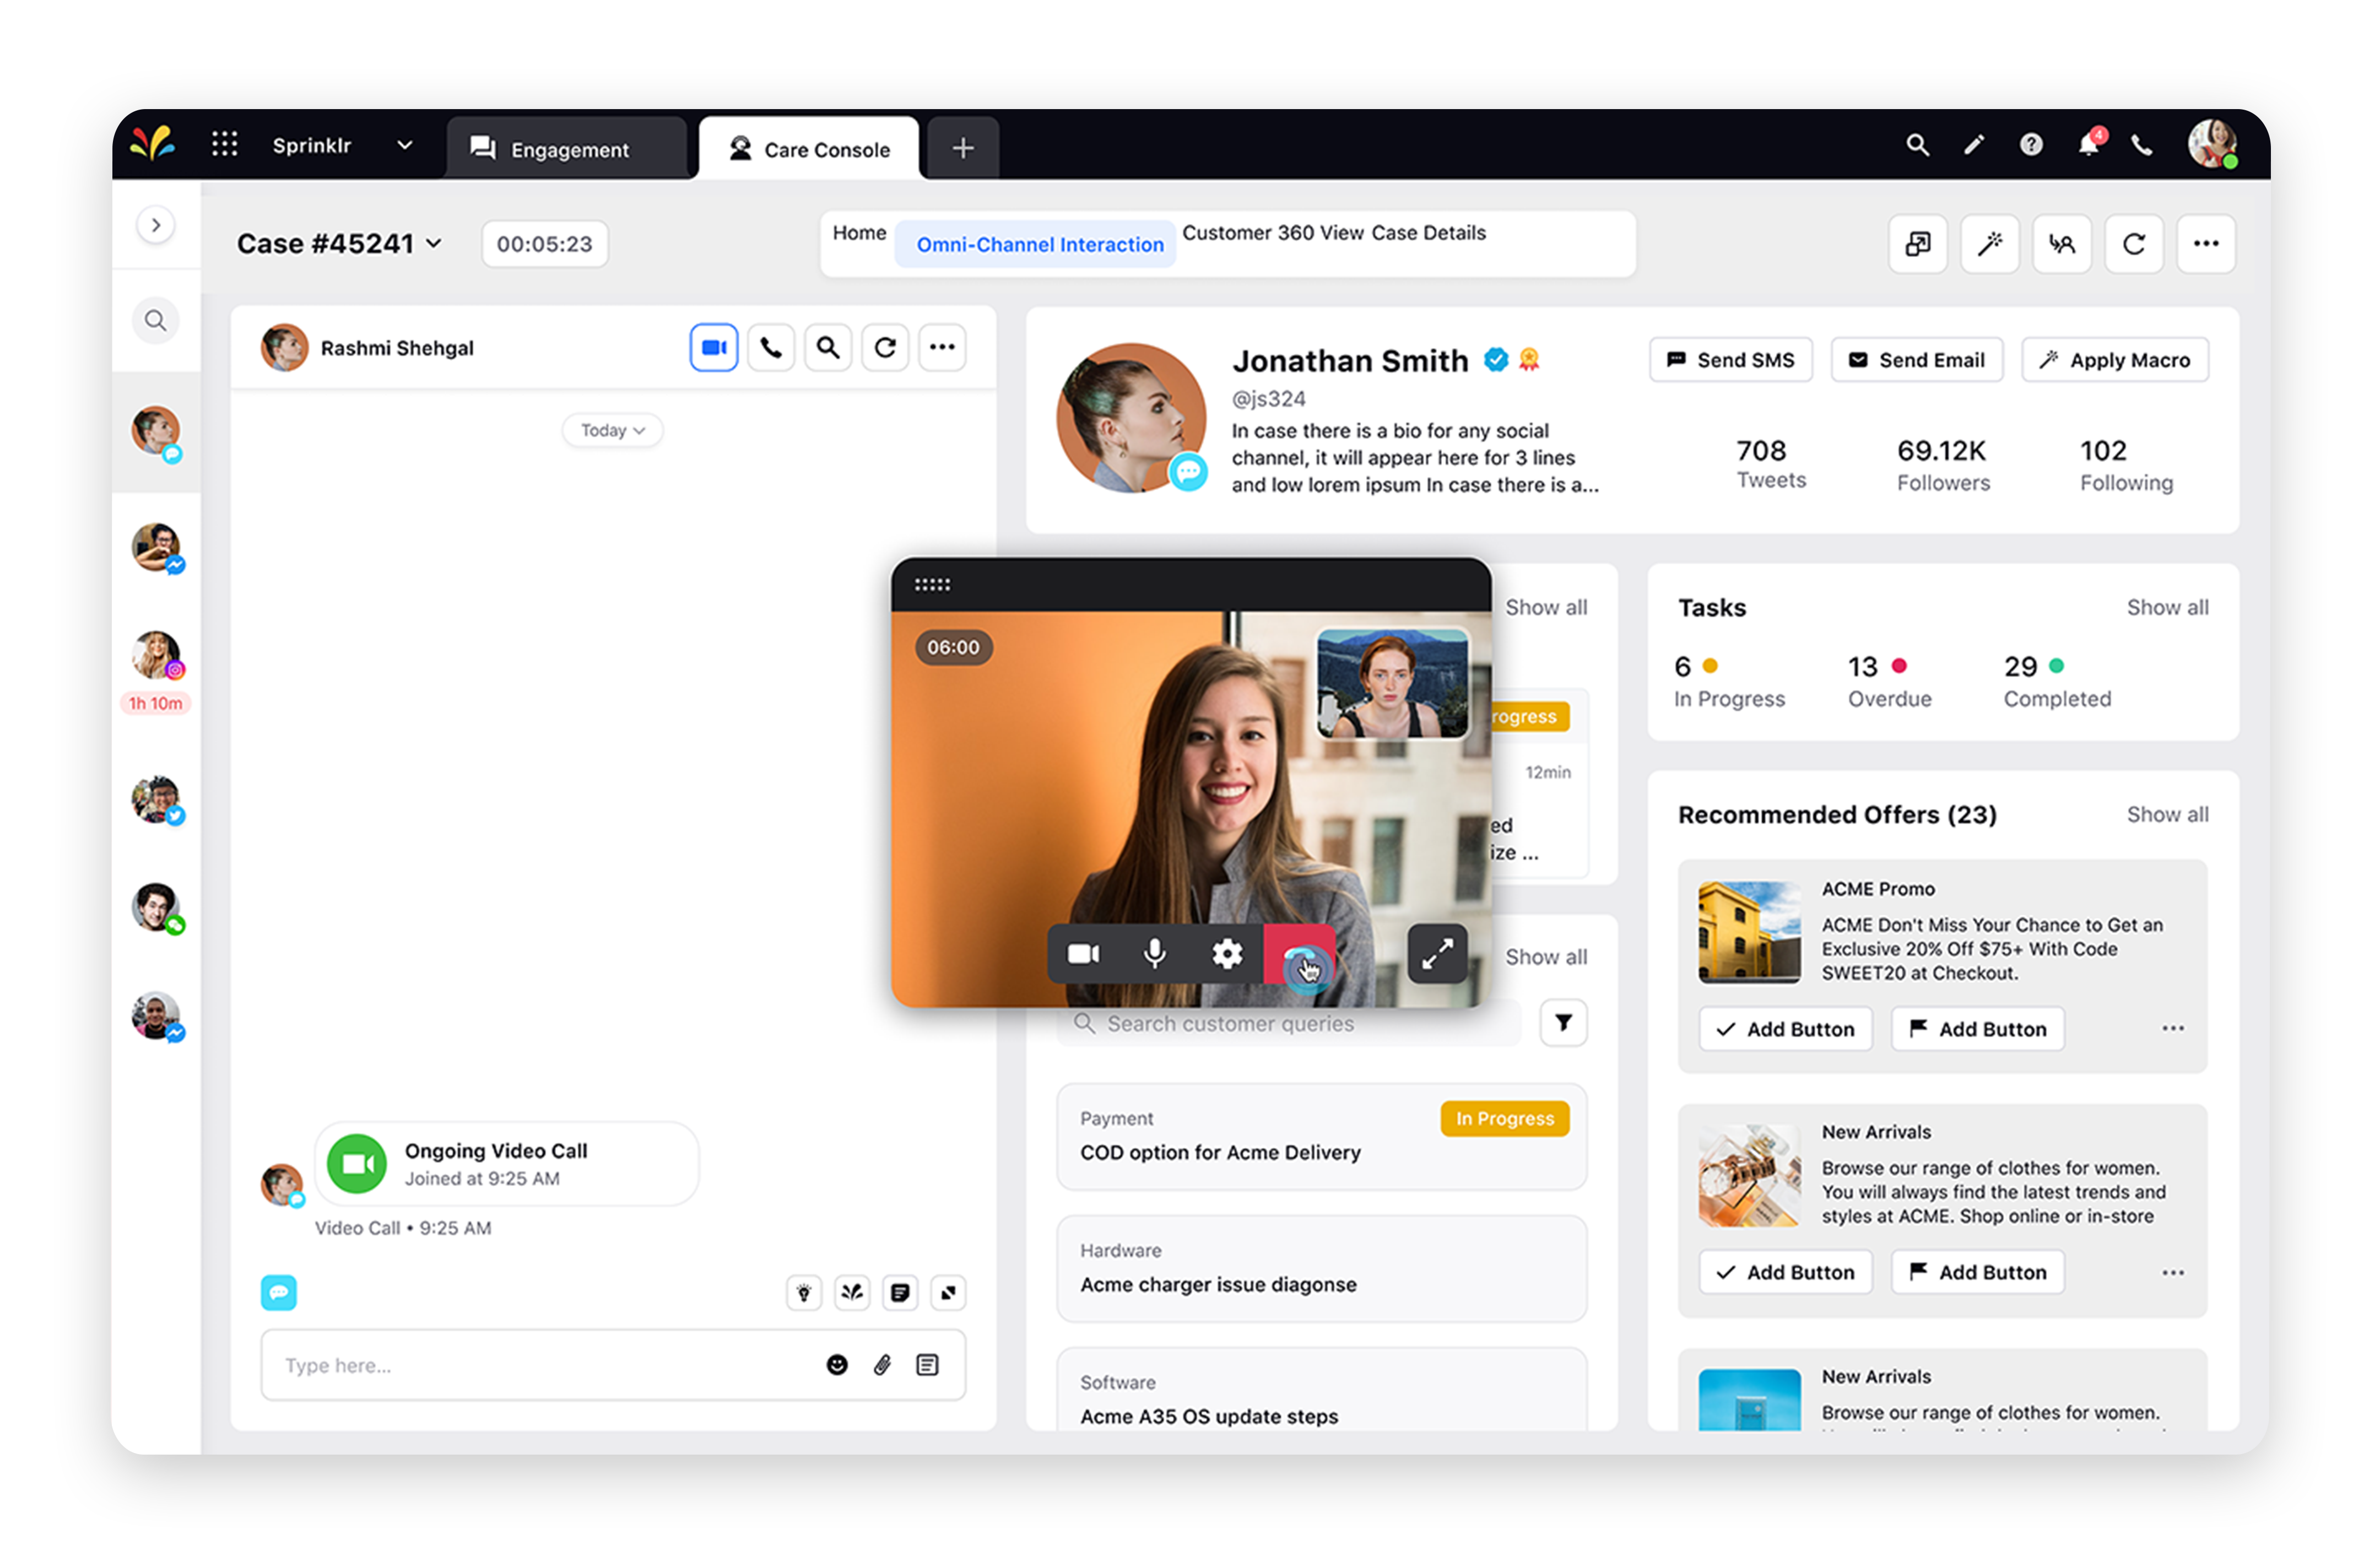Mute the microphone in the video call

point(1155,953)
